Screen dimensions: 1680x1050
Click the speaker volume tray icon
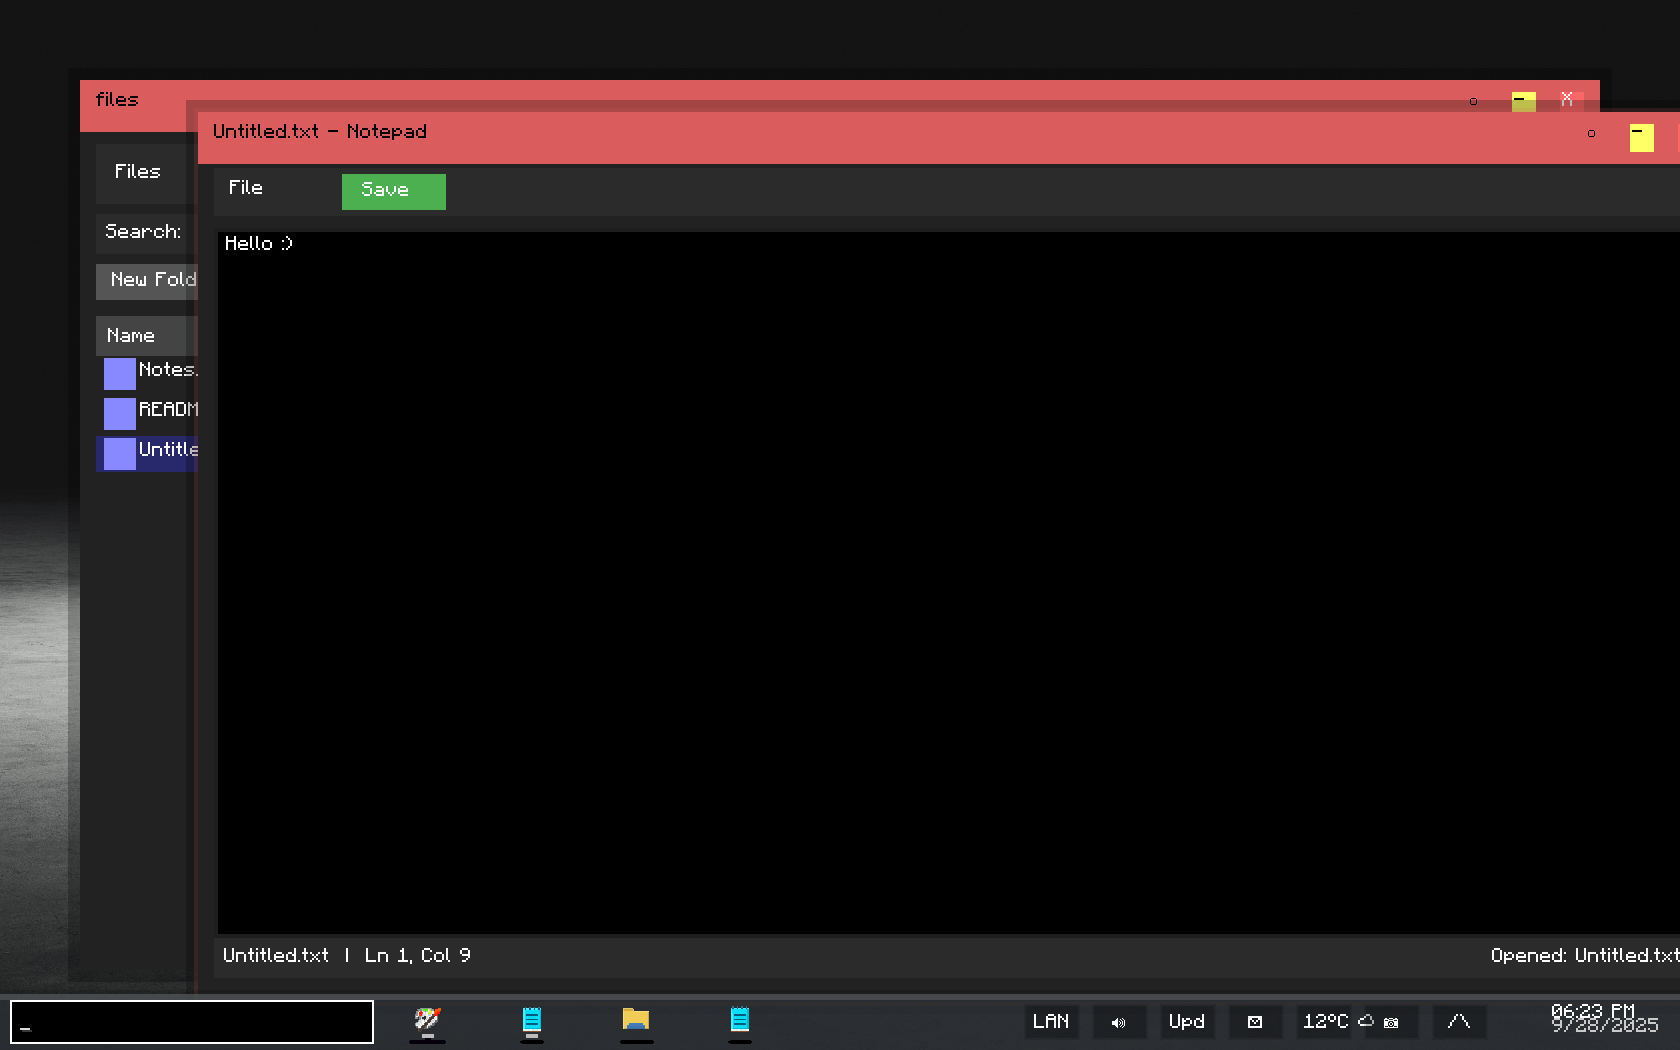(x=1118, y=1022)
